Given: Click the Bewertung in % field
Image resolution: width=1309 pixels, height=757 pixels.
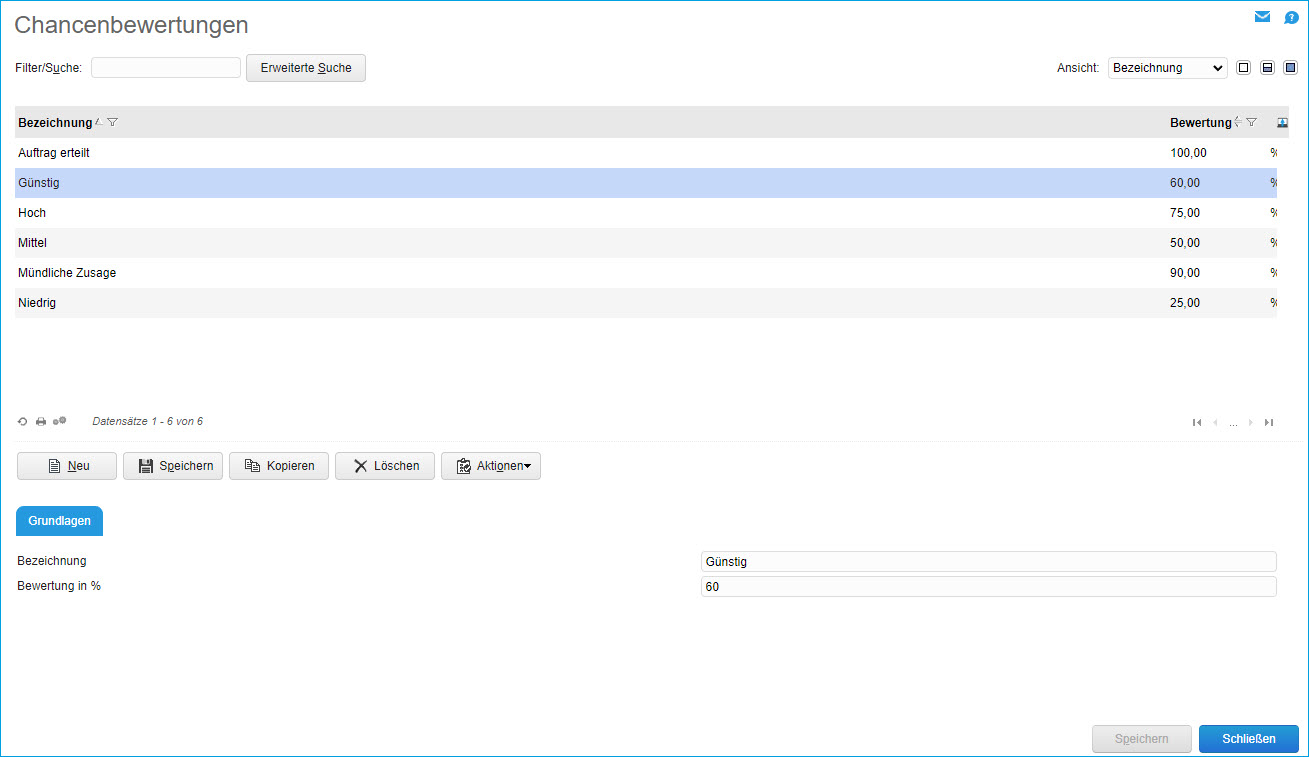Looking at the screenshot, I should point(989,587).
